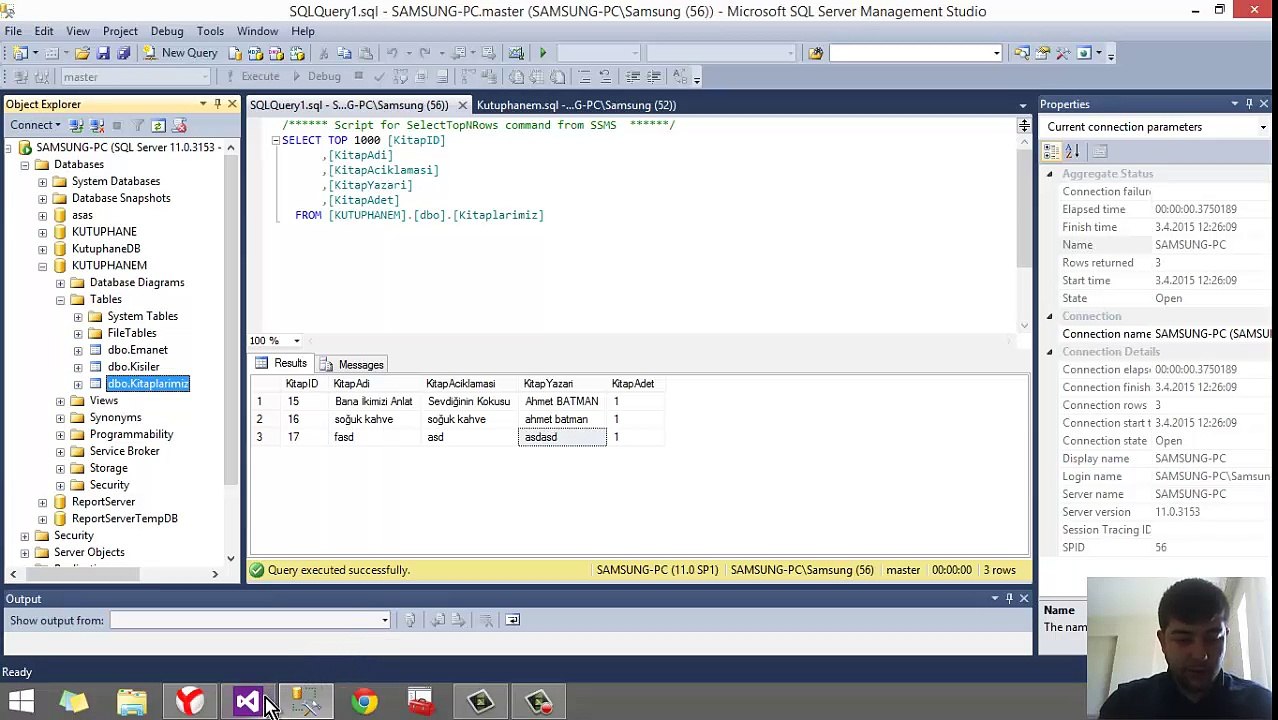
Task: Click the Toolbox wrench icon
Action: click(x=1062, y=53)
